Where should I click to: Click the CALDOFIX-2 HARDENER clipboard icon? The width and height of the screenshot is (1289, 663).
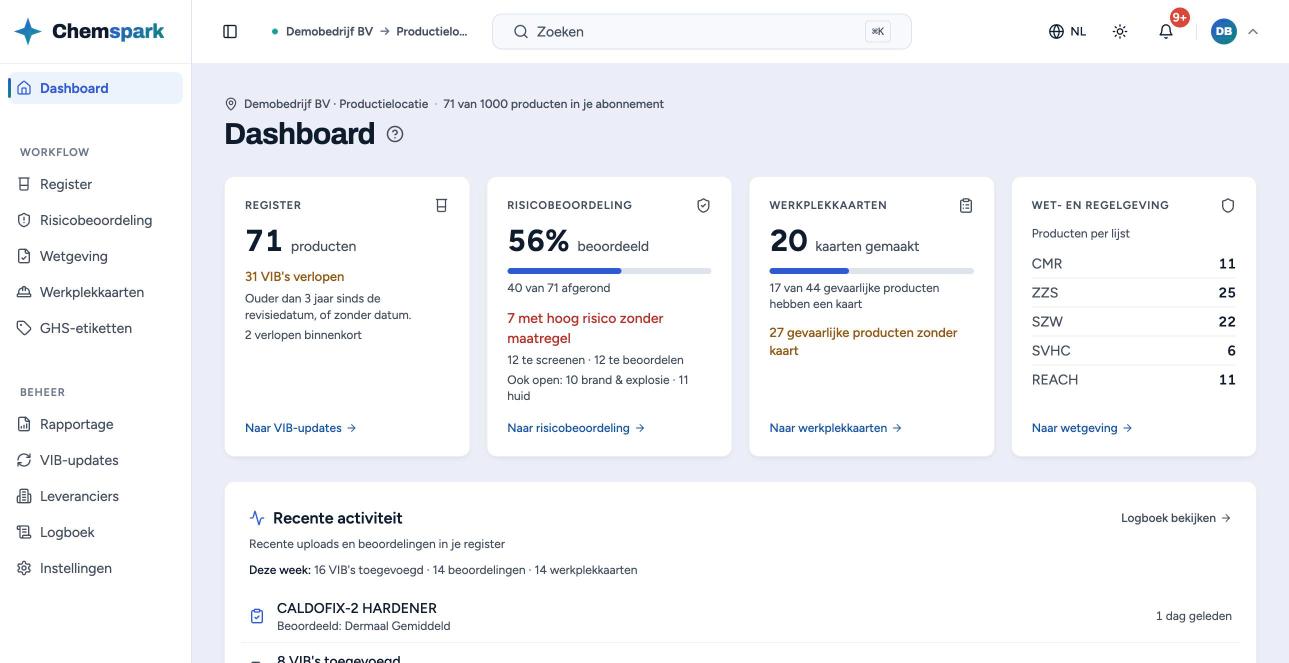257,616
